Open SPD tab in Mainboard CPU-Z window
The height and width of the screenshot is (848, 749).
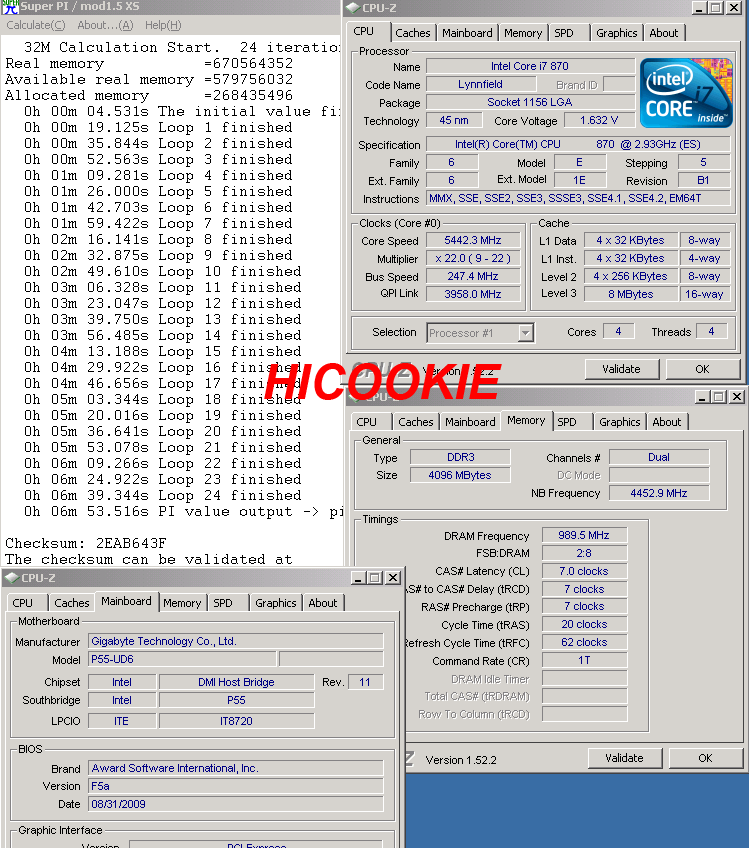click(x=223, y=603)
